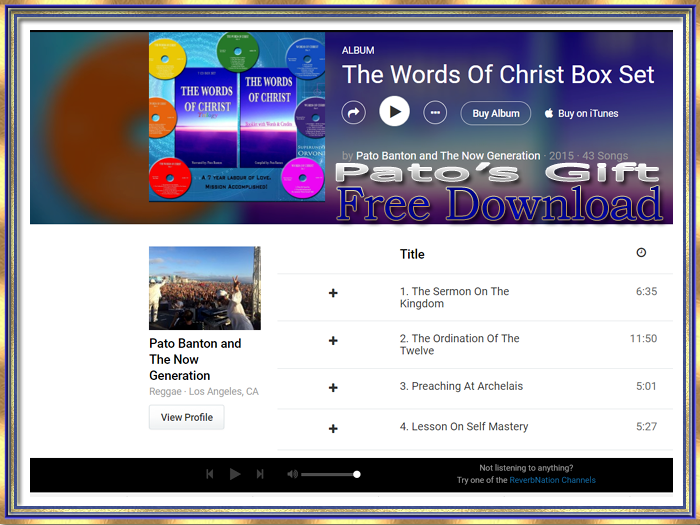Add The Ordination Of The Twelve with plus icon
The height and width of the screenshot is (525, 700).
pos(333,341)
